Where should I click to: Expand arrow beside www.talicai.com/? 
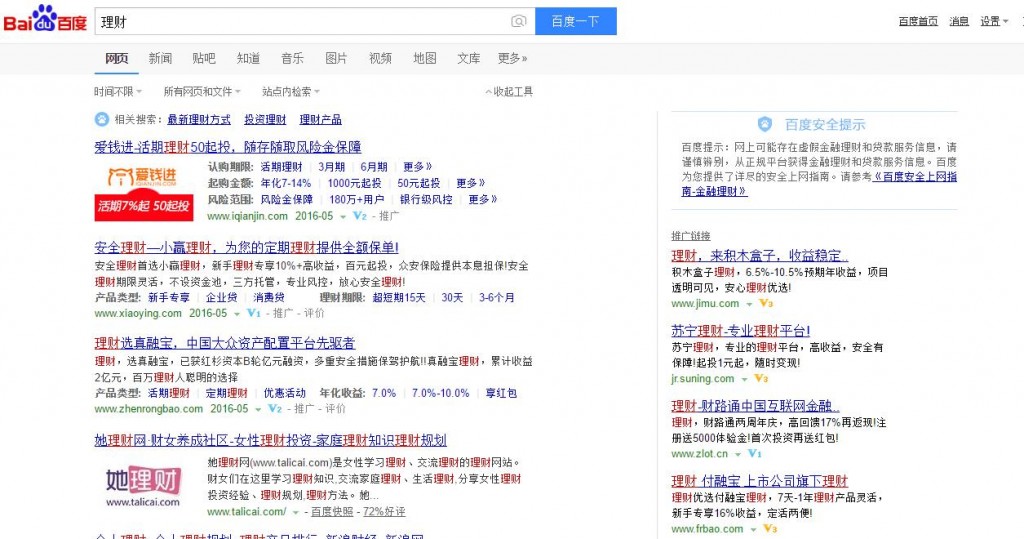tap(296, 513)
